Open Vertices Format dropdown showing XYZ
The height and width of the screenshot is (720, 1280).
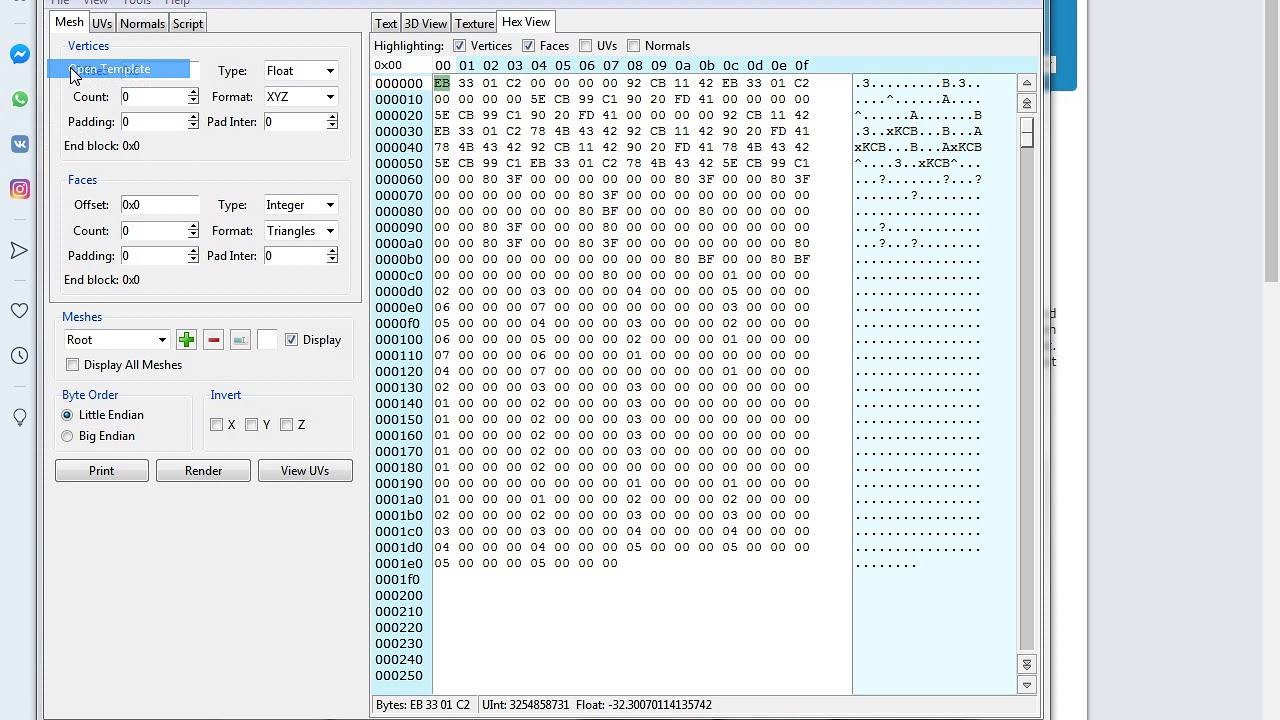coord(300,97)
